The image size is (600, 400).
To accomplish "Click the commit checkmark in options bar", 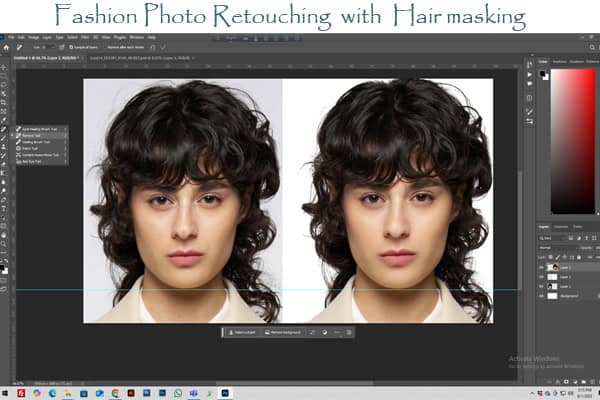I will [163, 47].
